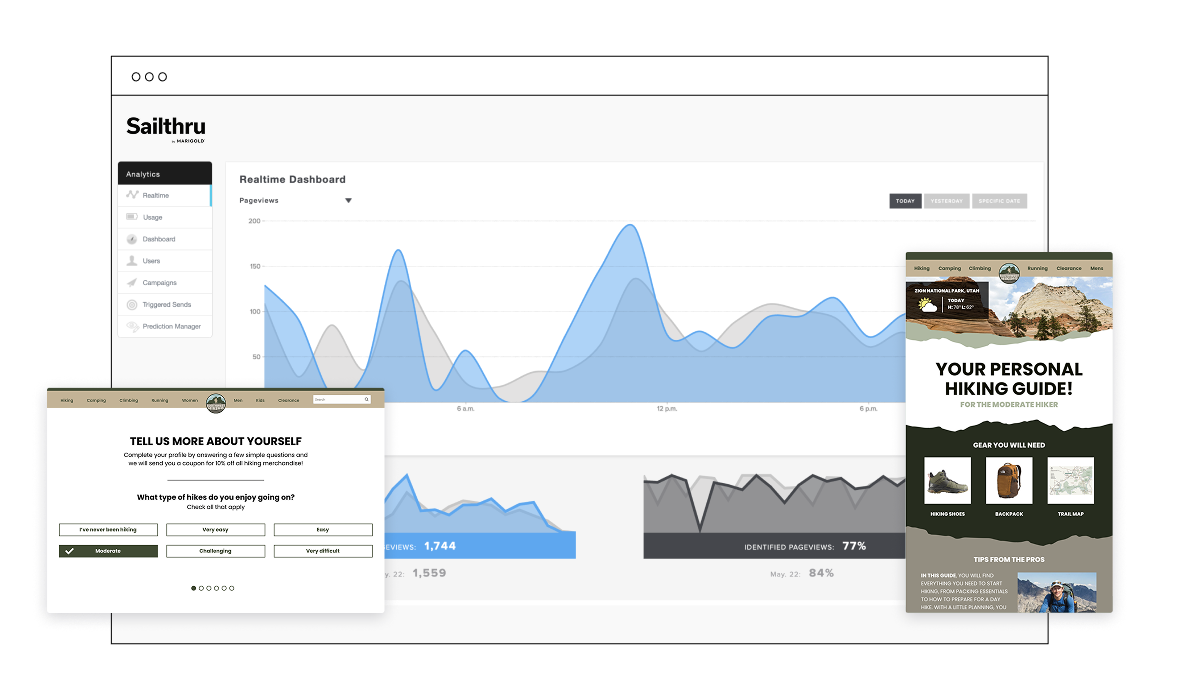Show yesterday's data with the Yesterday button
Screen dimensions: 1200x700
tap(946, 201)
